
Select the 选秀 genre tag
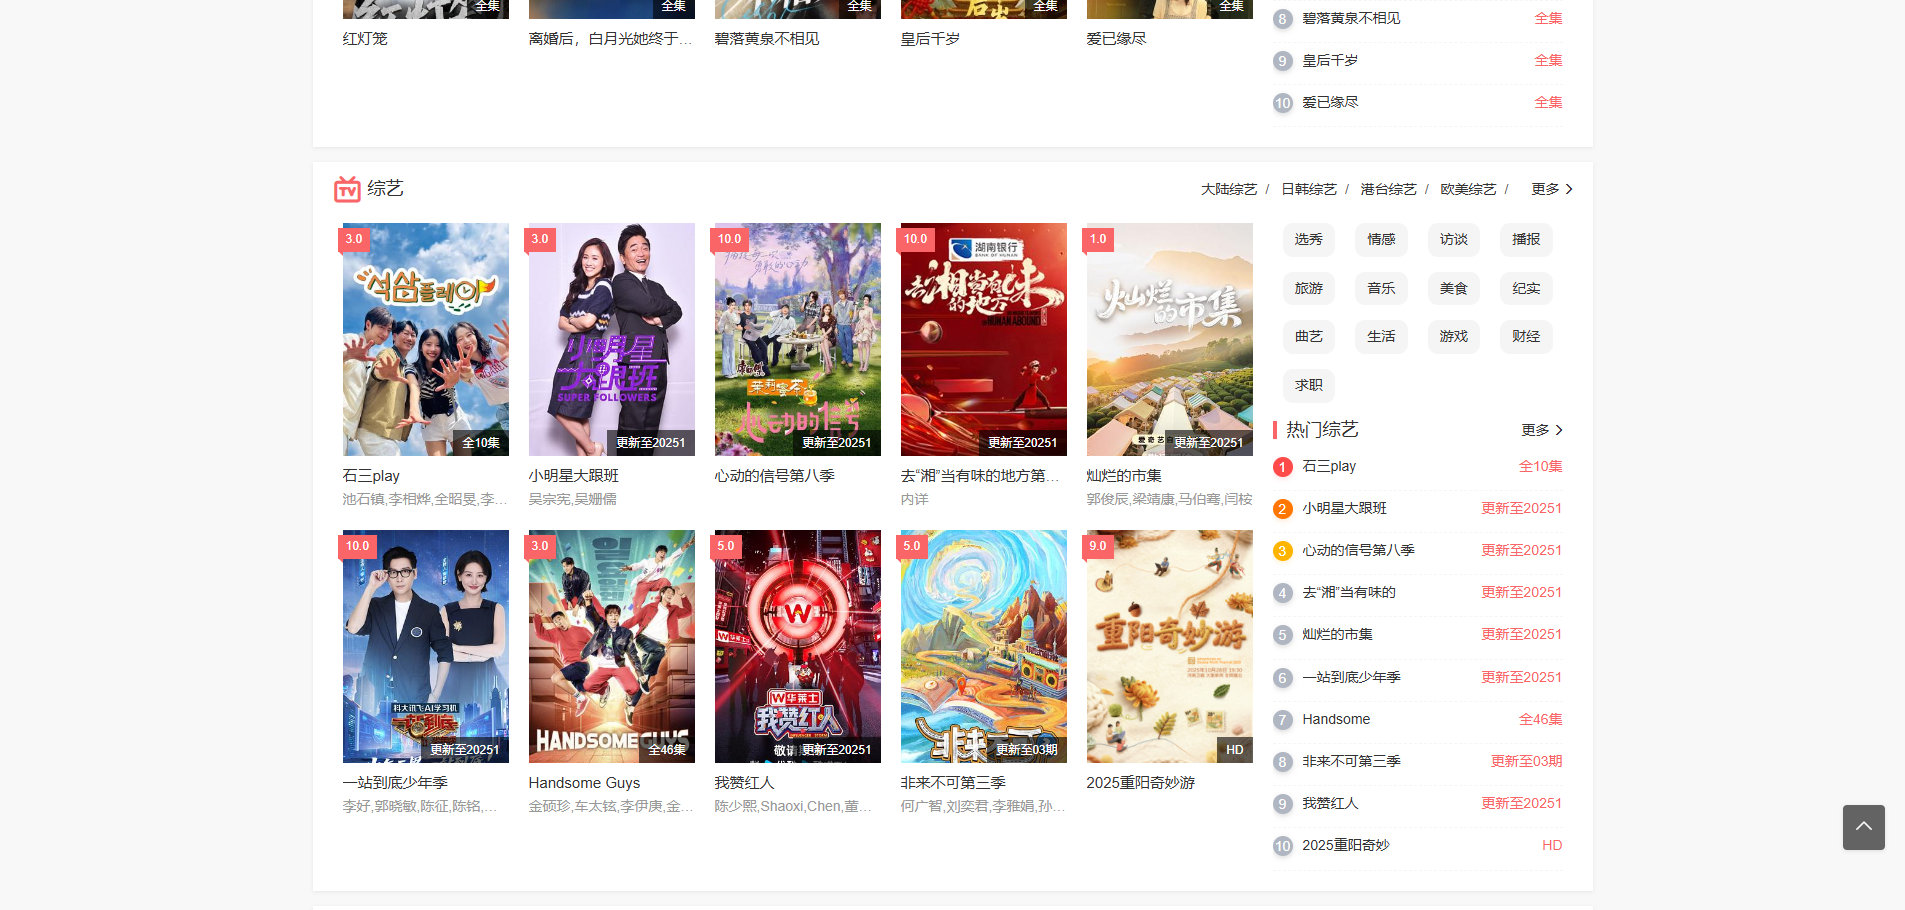click(x=1308, y=240)
